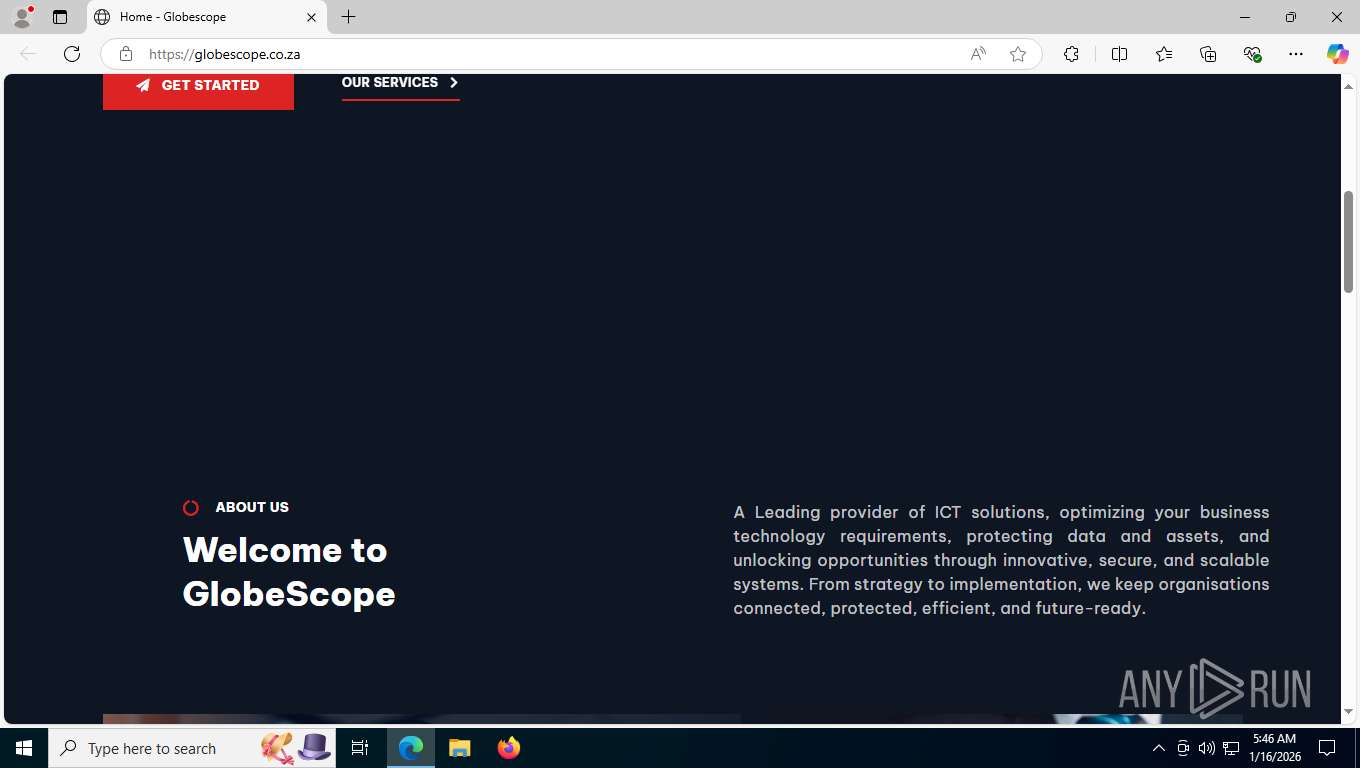Open the OUR SERVICES link
The height and width of the screenshot is (768, 1360).
(x=400, y=83)
